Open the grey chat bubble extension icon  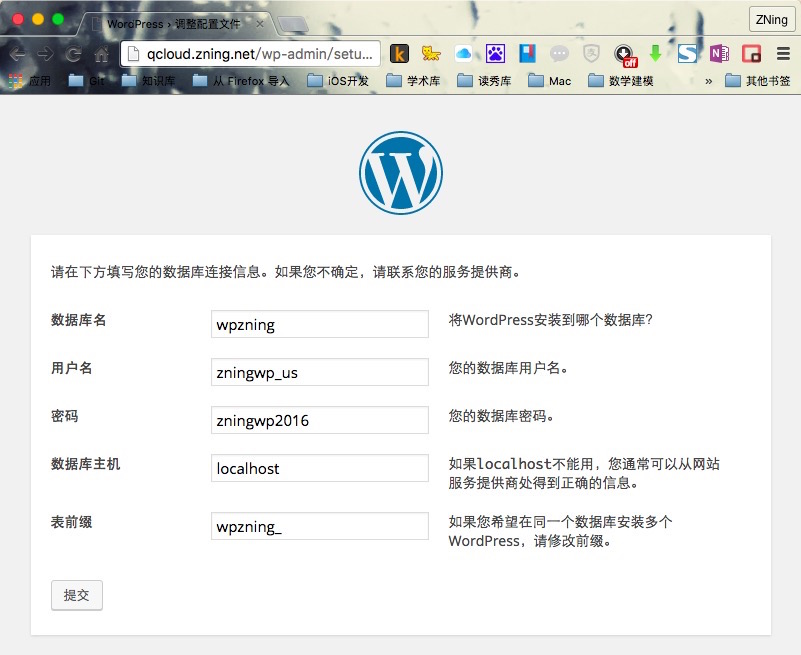tap(559, 54)
